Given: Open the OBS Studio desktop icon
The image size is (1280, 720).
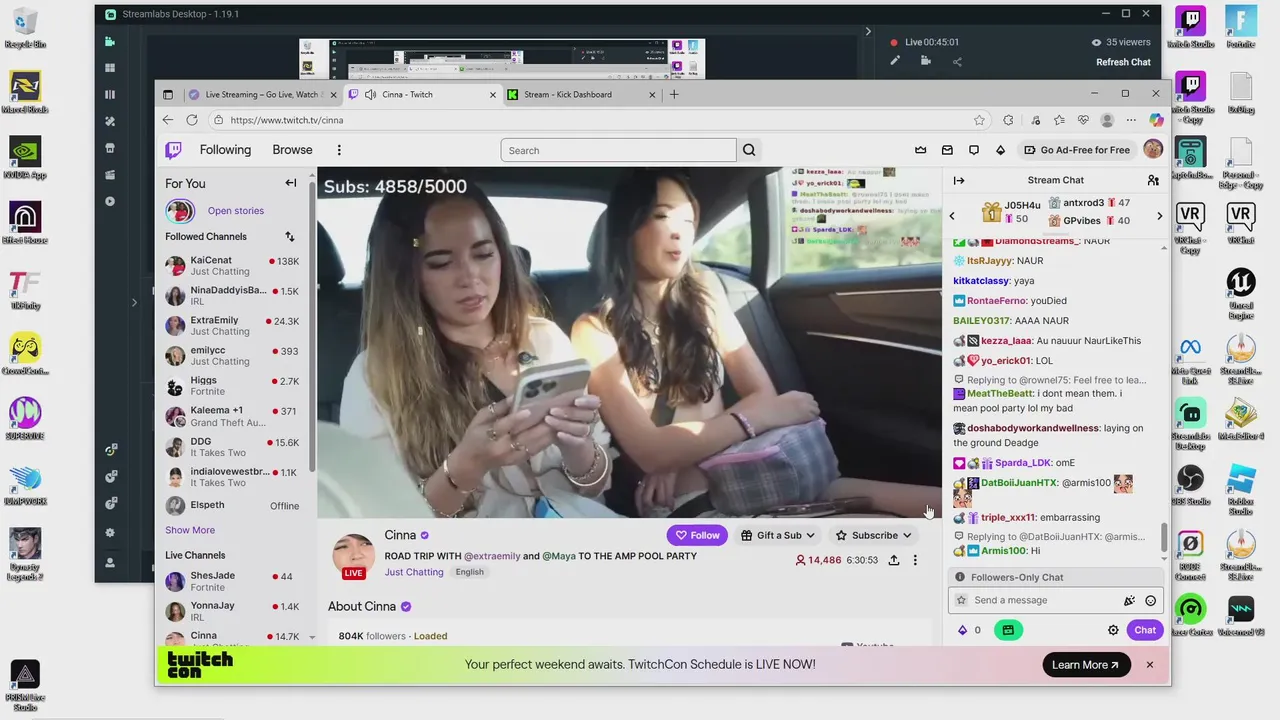Looking at the screenshot, I should click(1190, 485).
